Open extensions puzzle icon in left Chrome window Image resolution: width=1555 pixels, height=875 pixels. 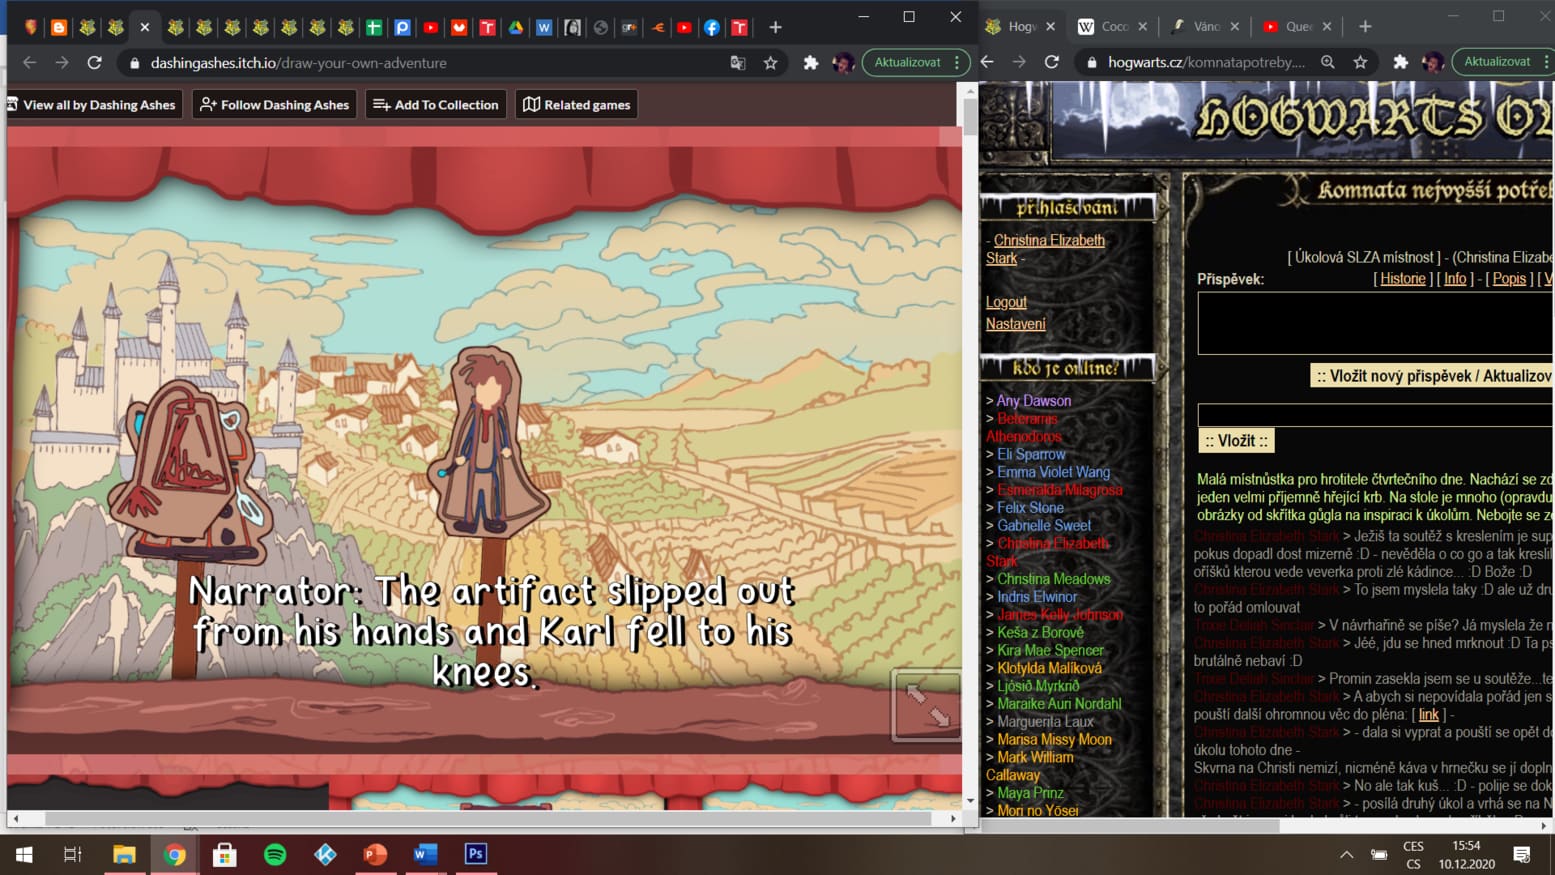[x=811, y=62]
